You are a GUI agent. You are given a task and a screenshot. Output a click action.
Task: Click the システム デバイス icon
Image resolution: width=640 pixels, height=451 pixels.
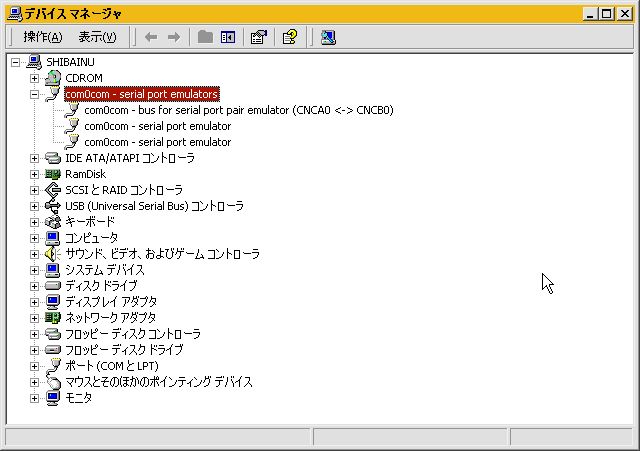53,270
